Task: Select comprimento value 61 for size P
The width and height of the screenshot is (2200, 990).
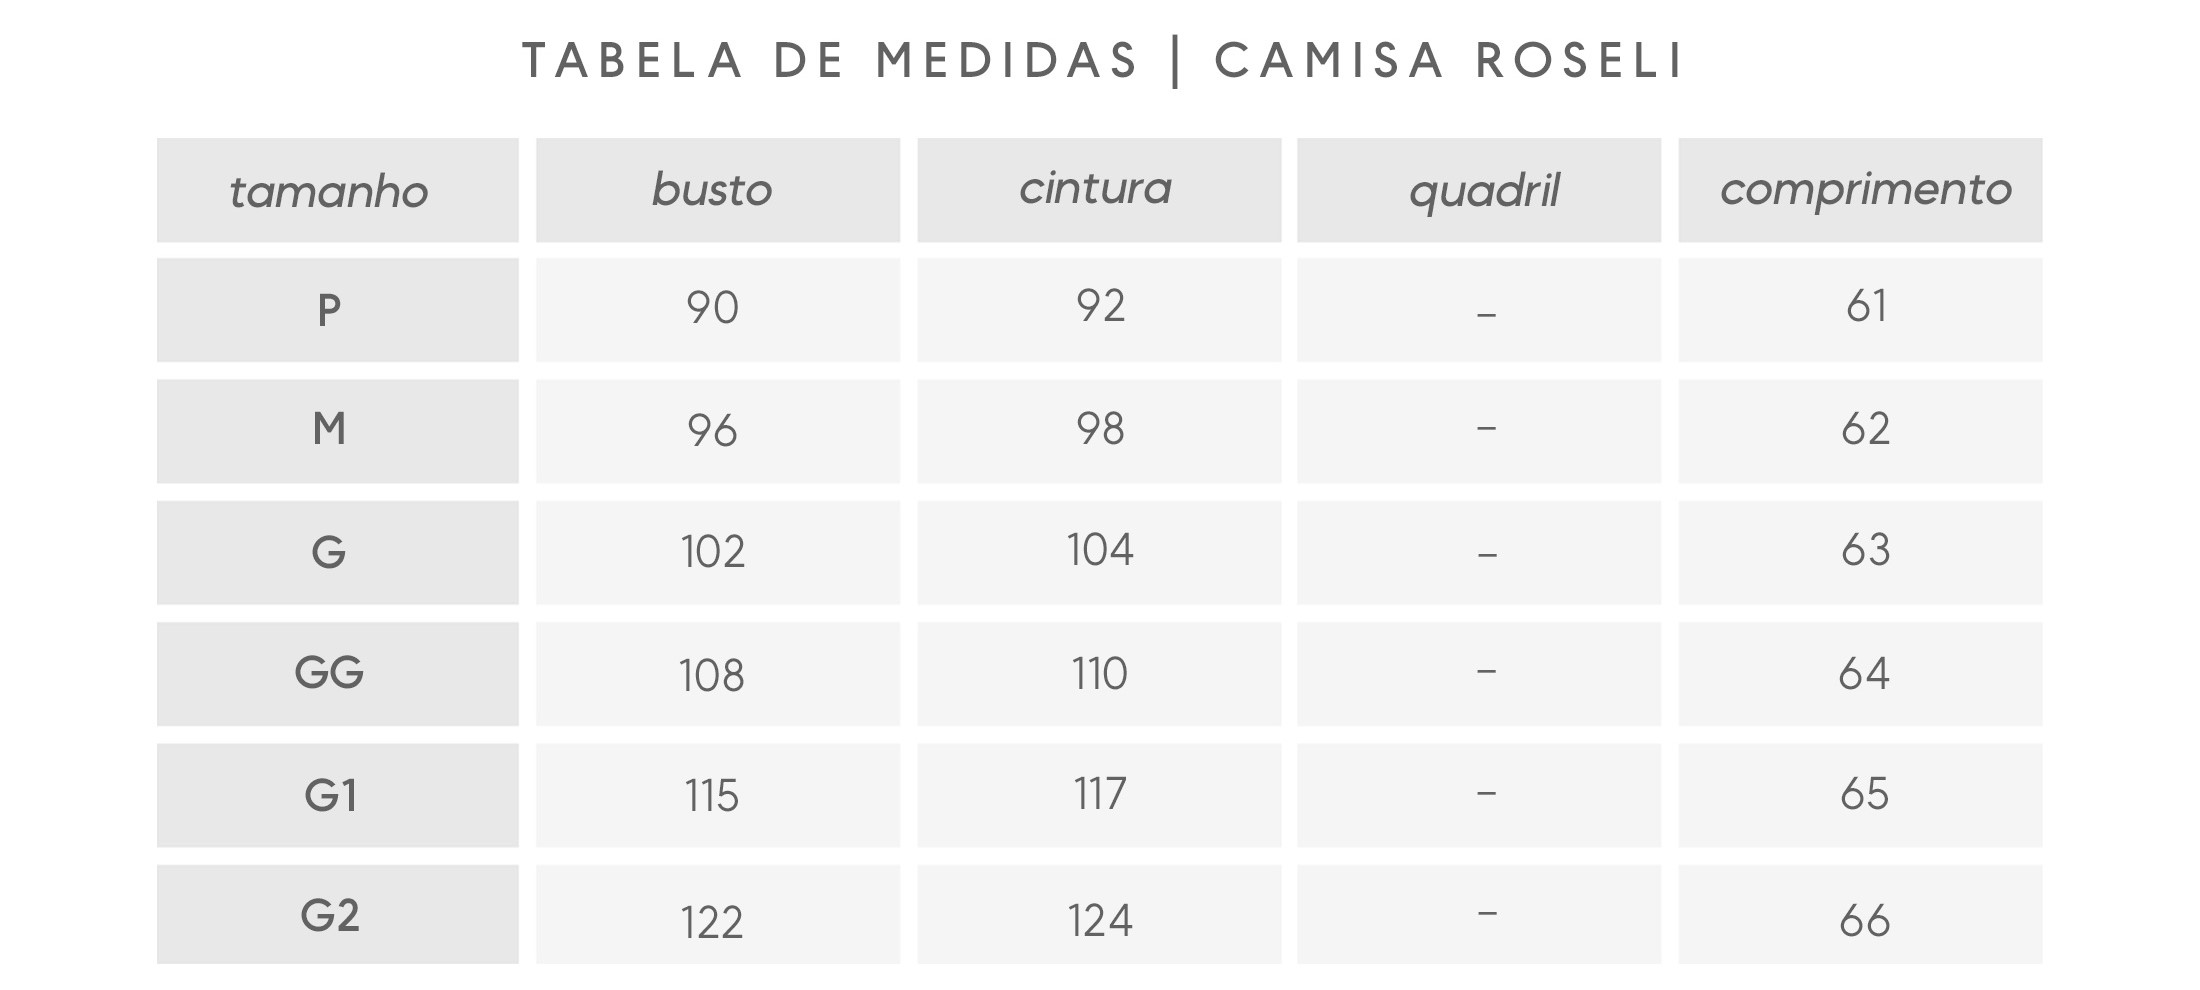Action: (1866, 307)
